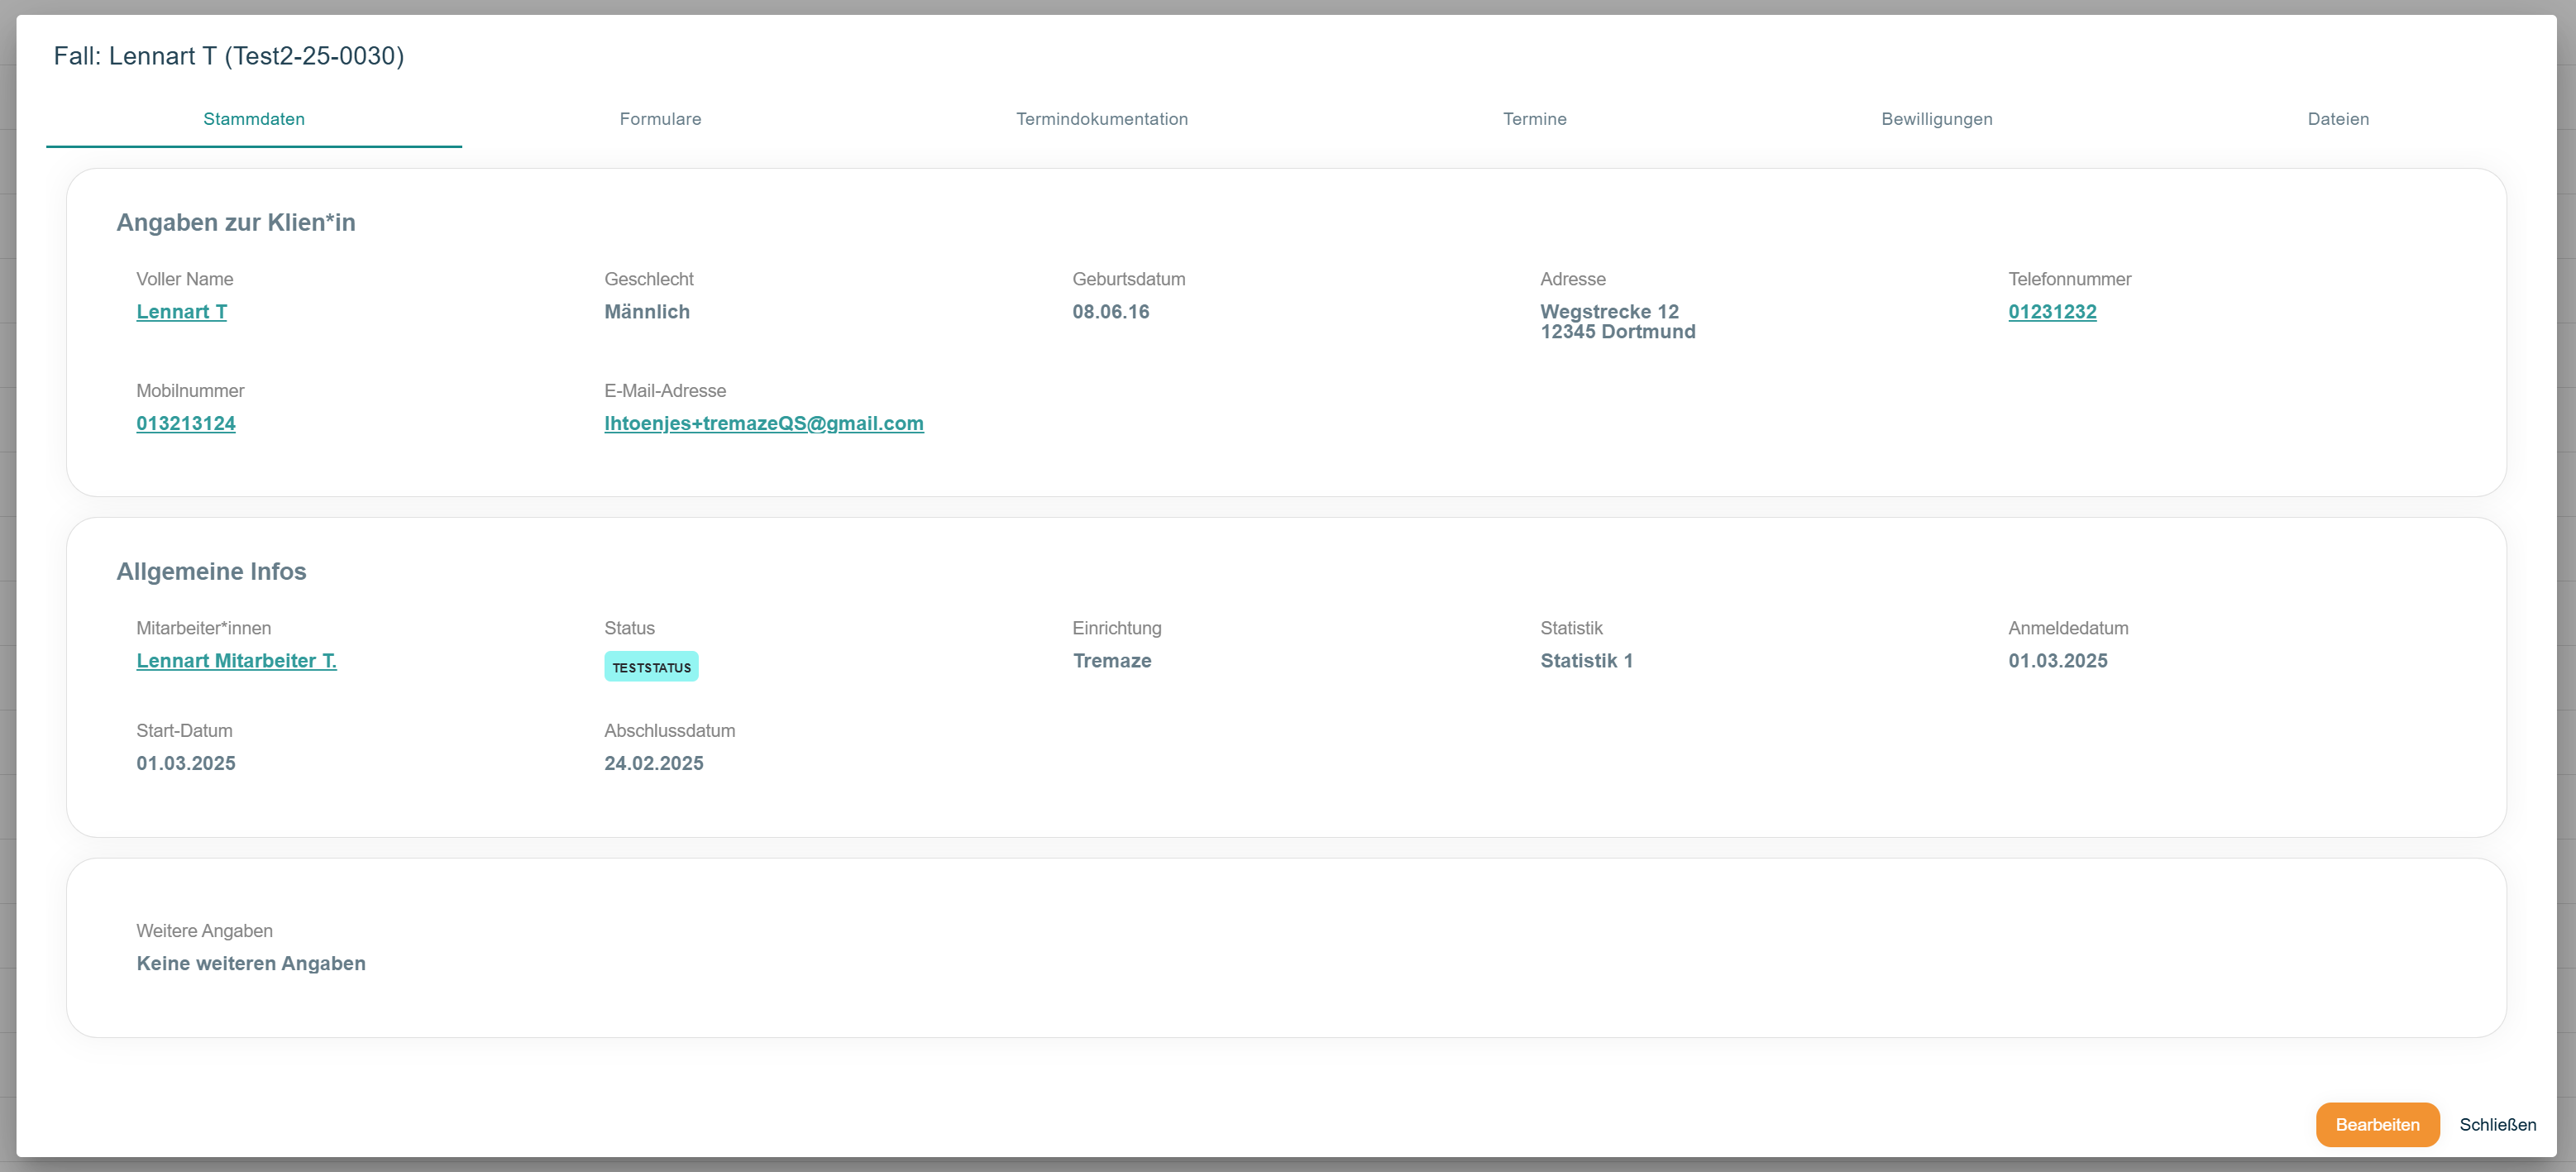Screen dimensions: 2576x1172
Task: Switch to the Formulare tab
Action: coord(660,119)
